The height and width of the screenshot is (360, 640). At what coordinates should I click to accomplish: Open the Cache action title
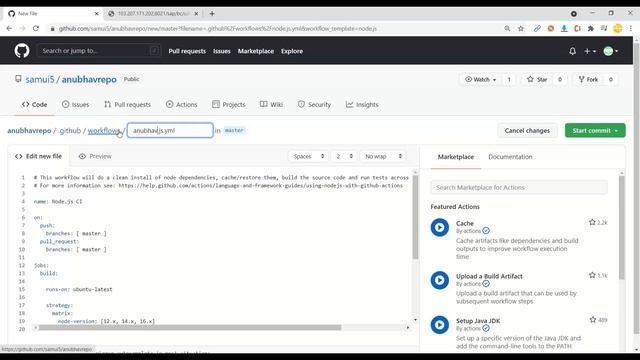pyautogui.click(x=464, y=223)
